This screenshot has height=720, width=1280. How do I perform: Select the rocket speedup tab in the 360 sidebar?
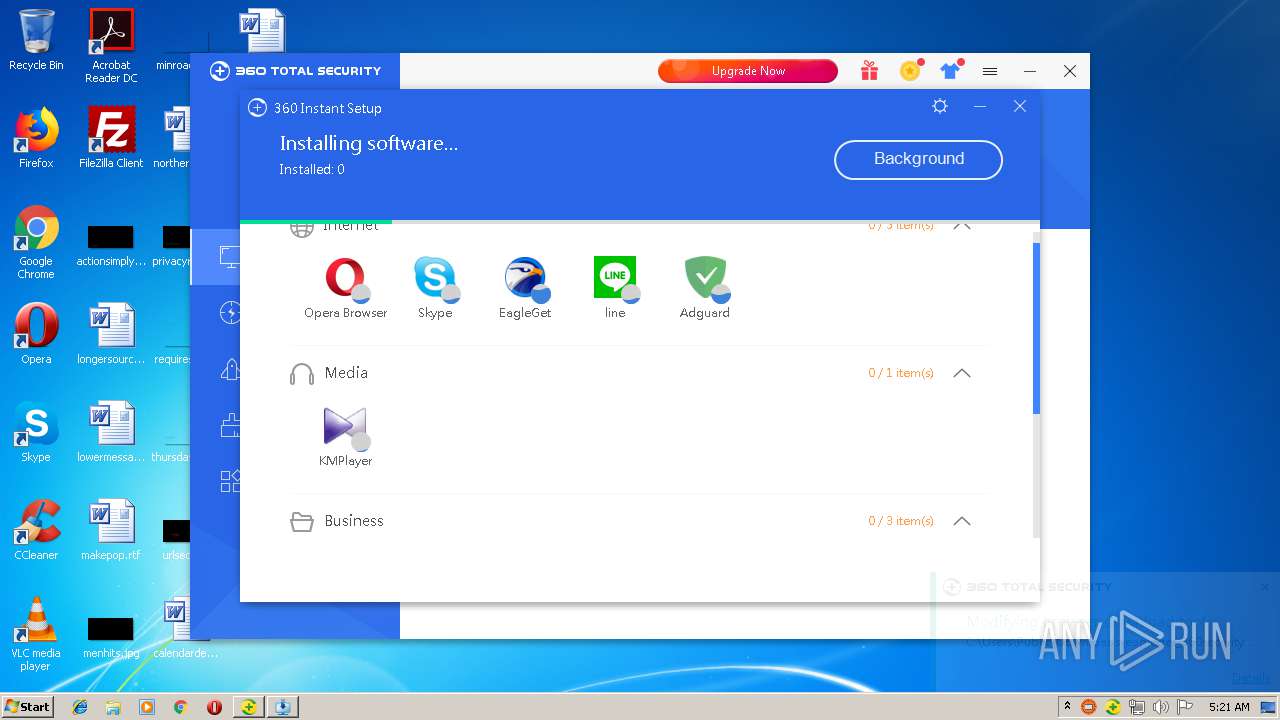(x=230, y=369)
